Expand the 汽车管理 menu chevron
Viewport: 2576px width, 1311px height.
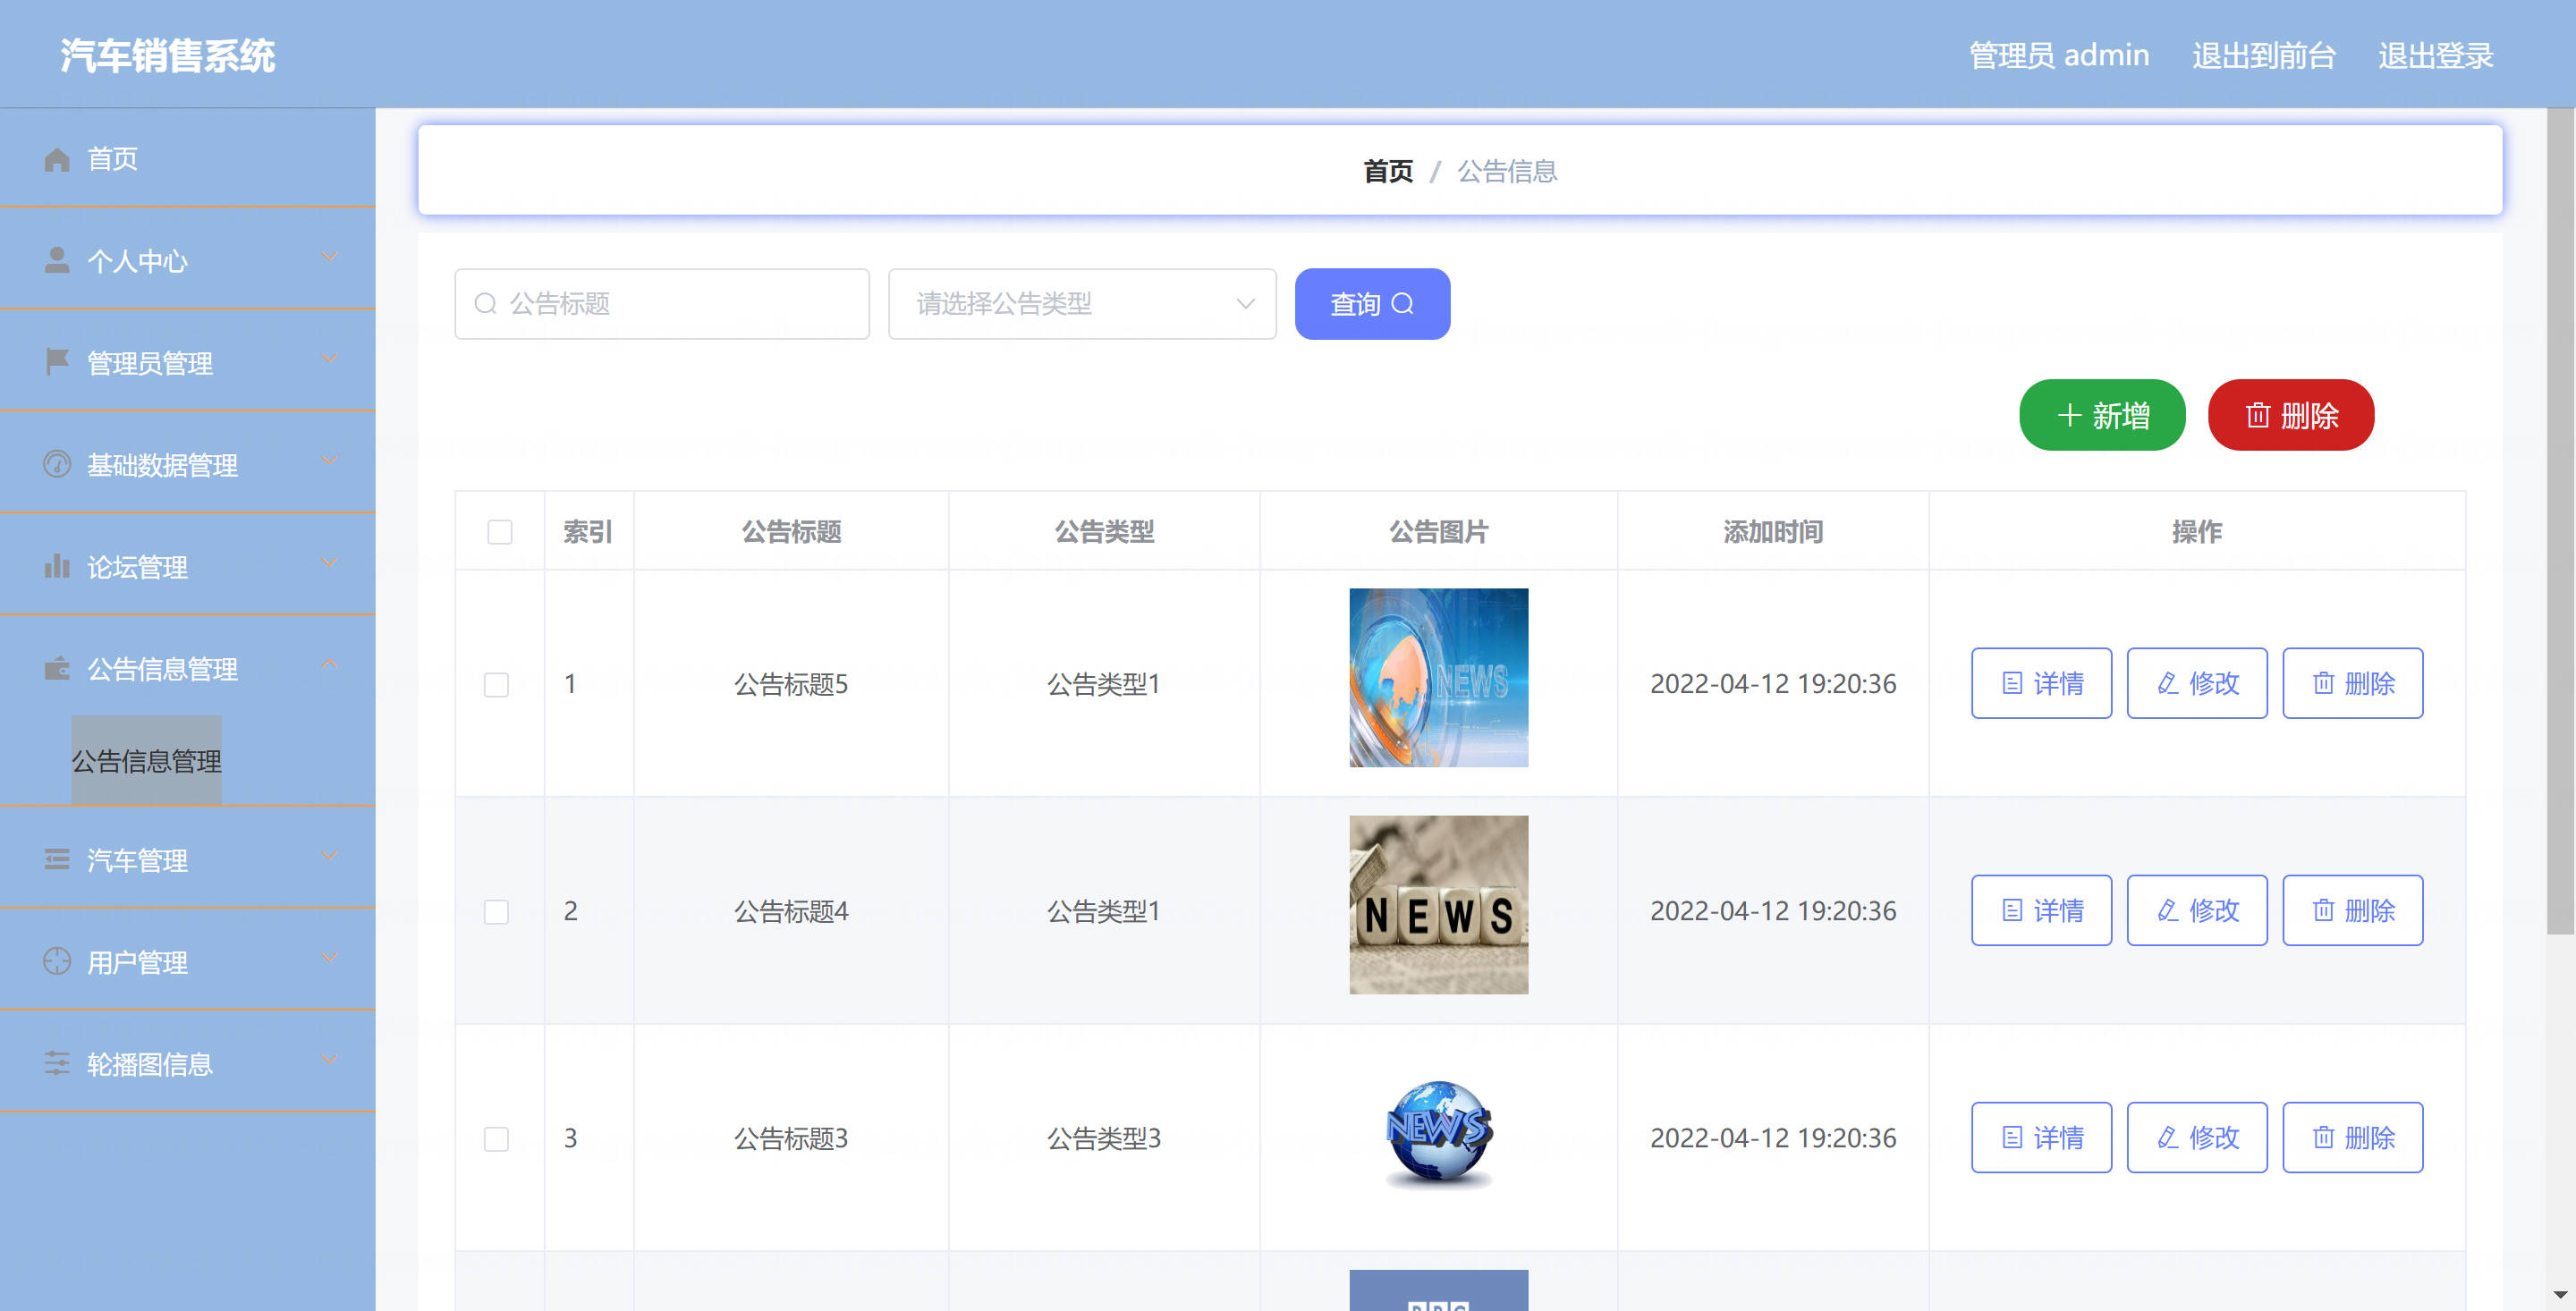(329, 857)
